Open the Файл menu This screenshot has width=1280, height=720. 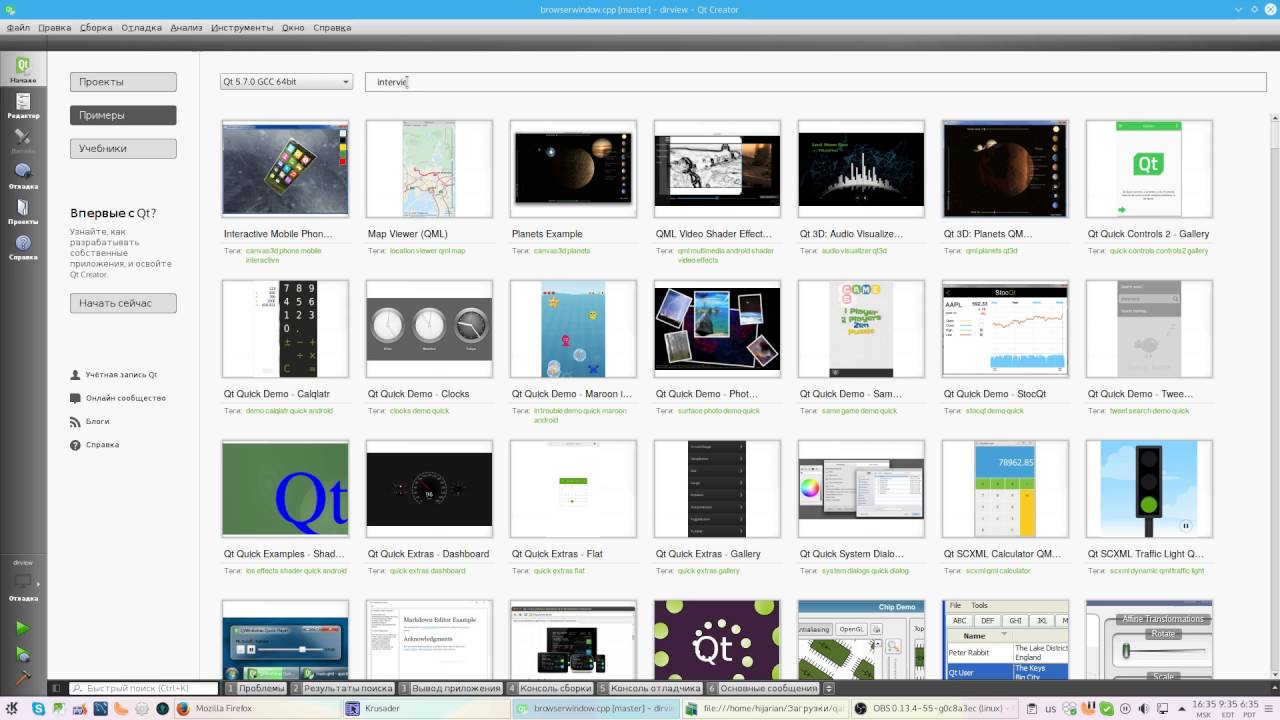(x=18, y=28)
